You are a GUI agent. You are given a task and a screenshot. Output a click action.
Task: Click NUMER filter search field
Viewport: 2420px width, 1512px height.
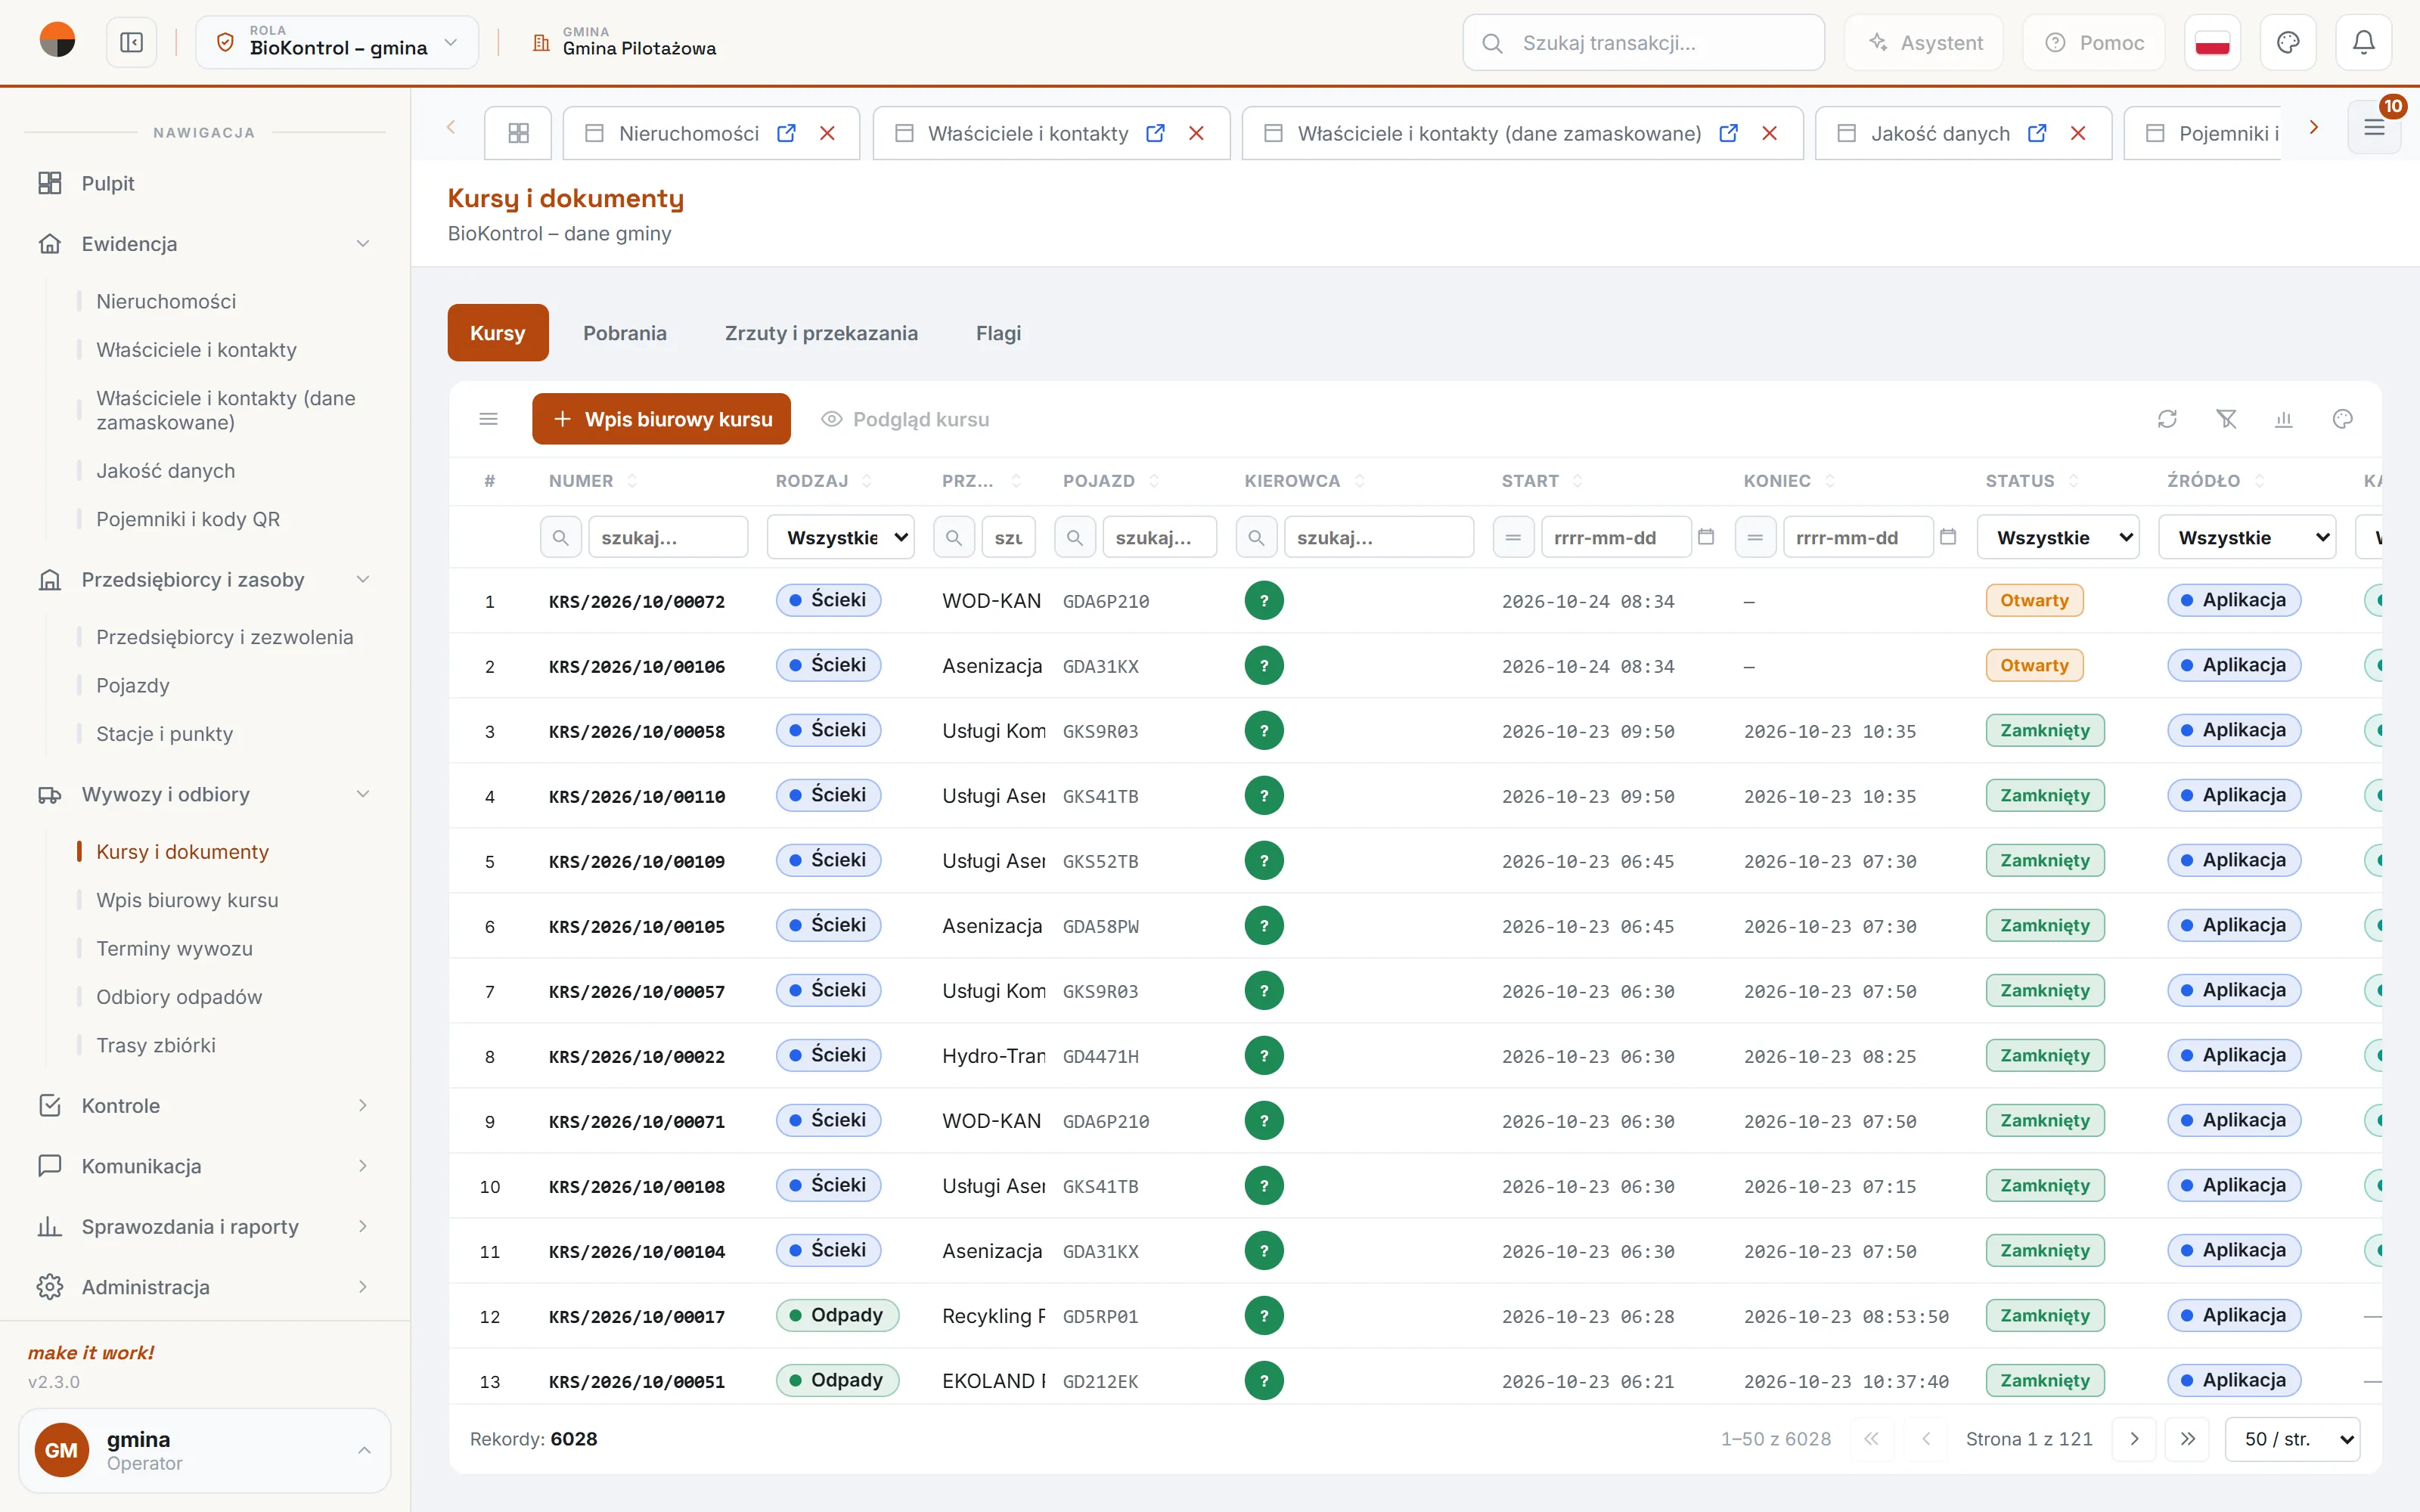coord(668,537)
